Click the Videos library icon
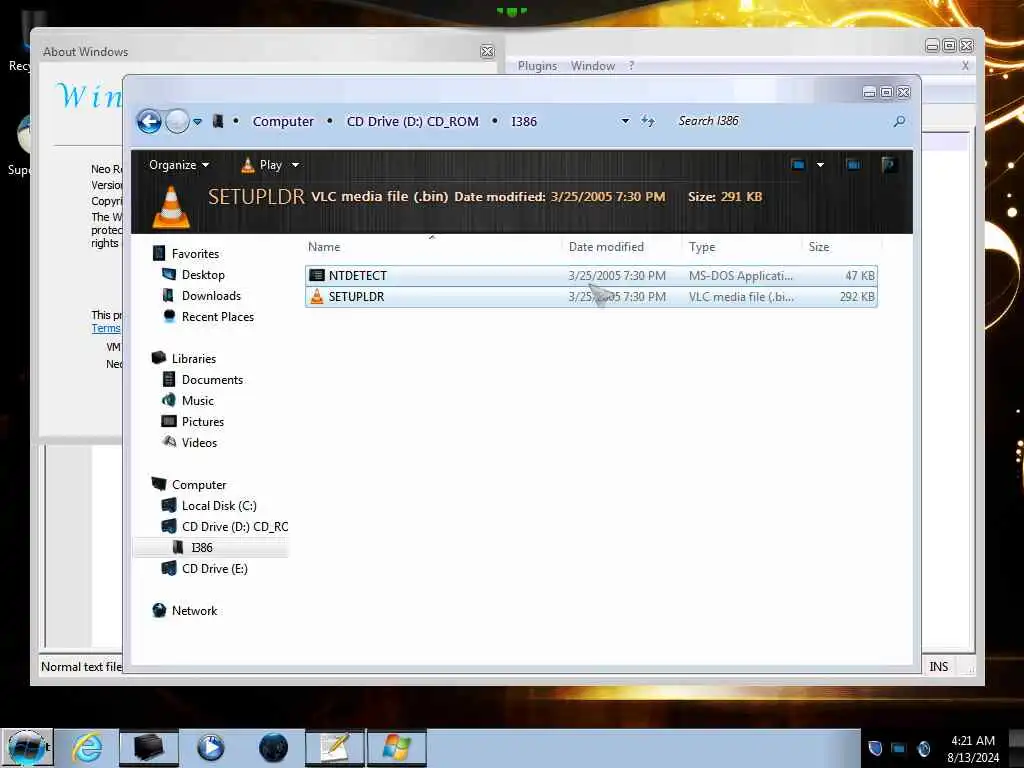1024x768 pixels. (x=169, y=442)
